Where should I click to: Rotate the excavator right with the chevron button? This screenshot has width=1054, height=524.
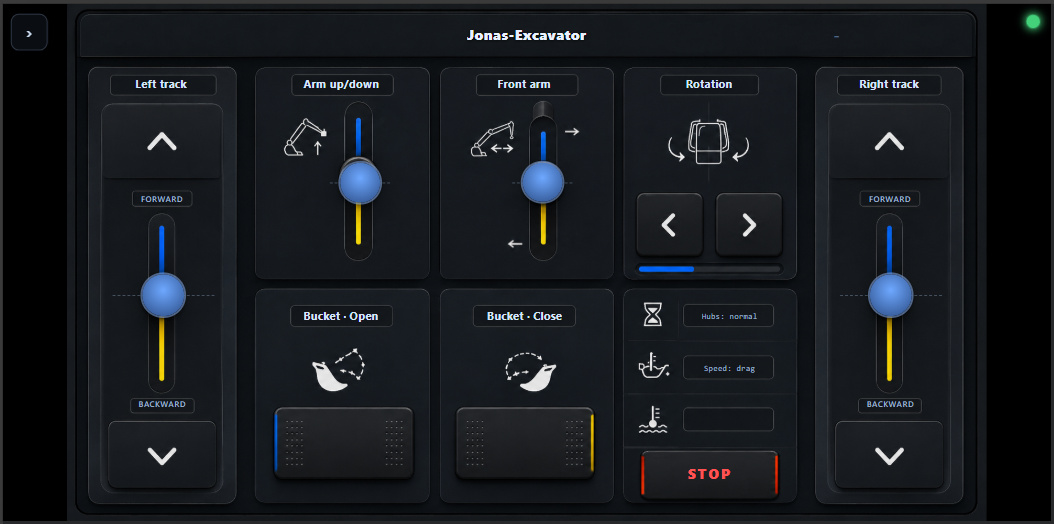[749, 225]
